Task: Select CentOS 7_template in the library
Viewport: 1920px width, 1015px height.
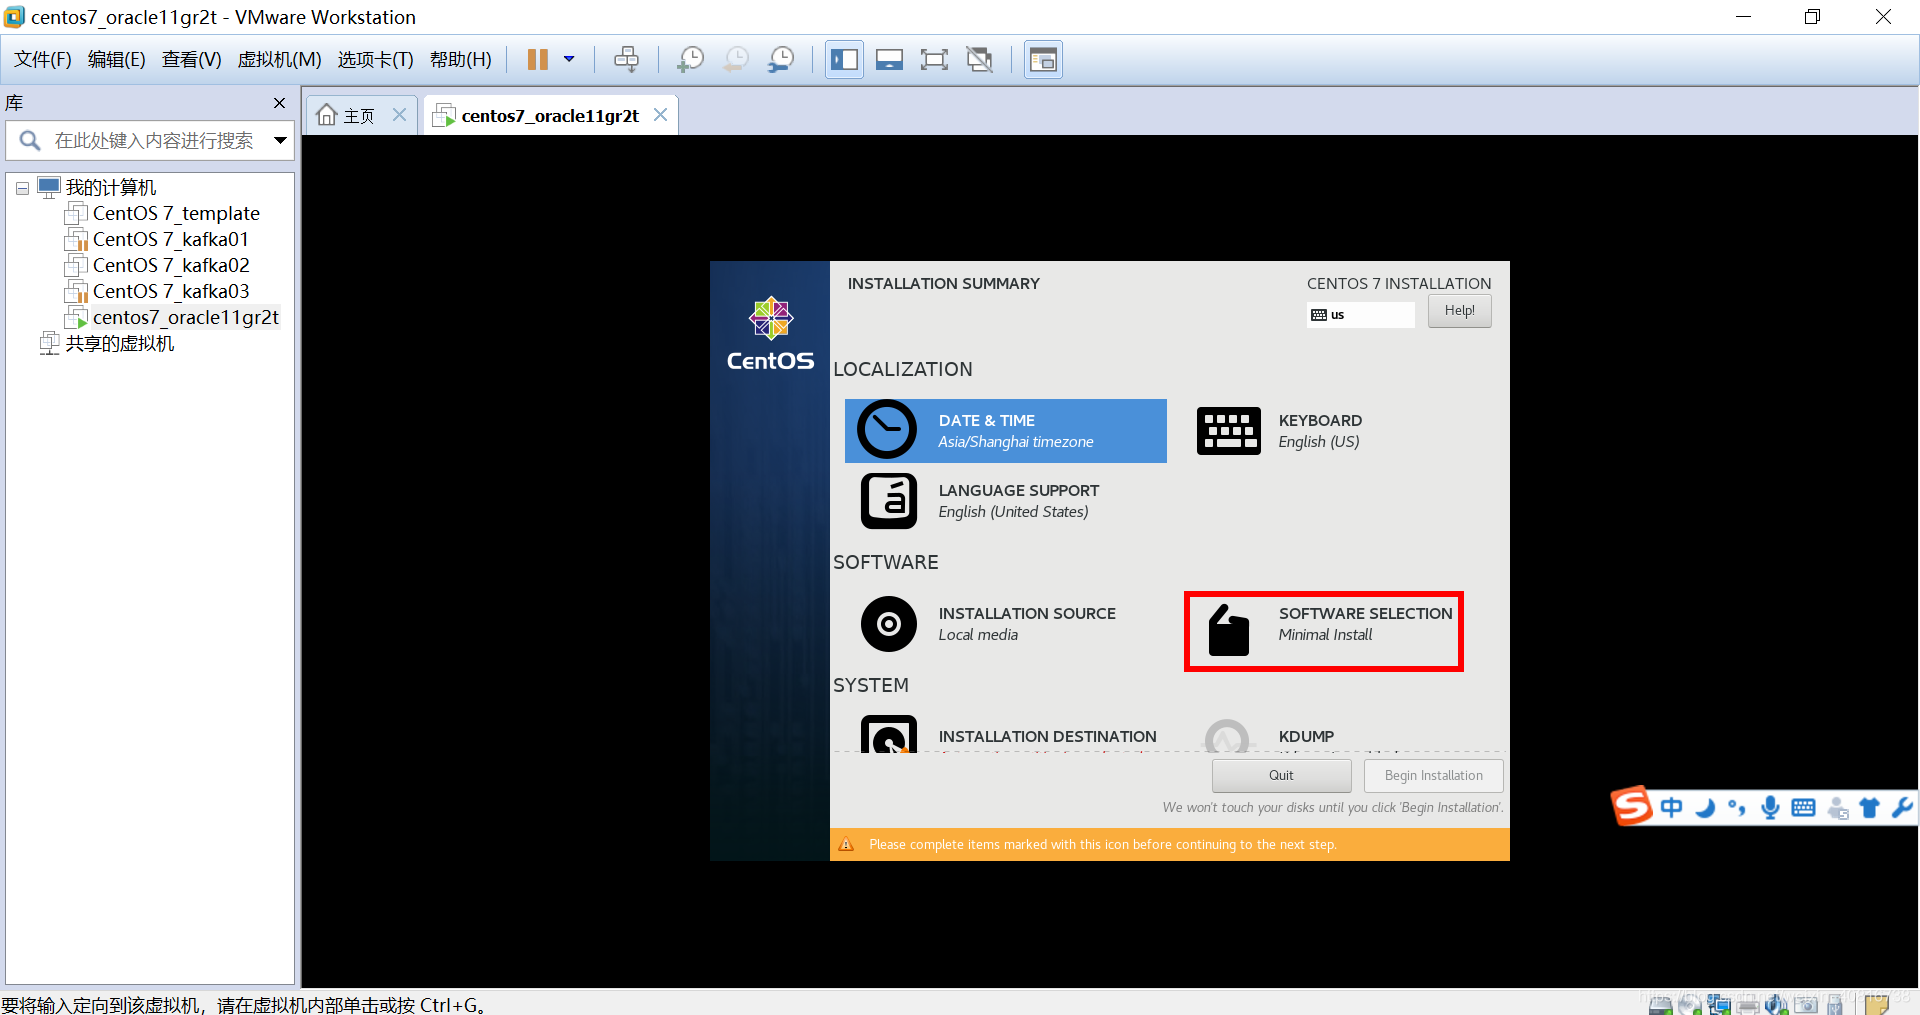Action: click(x=176, y=213)
